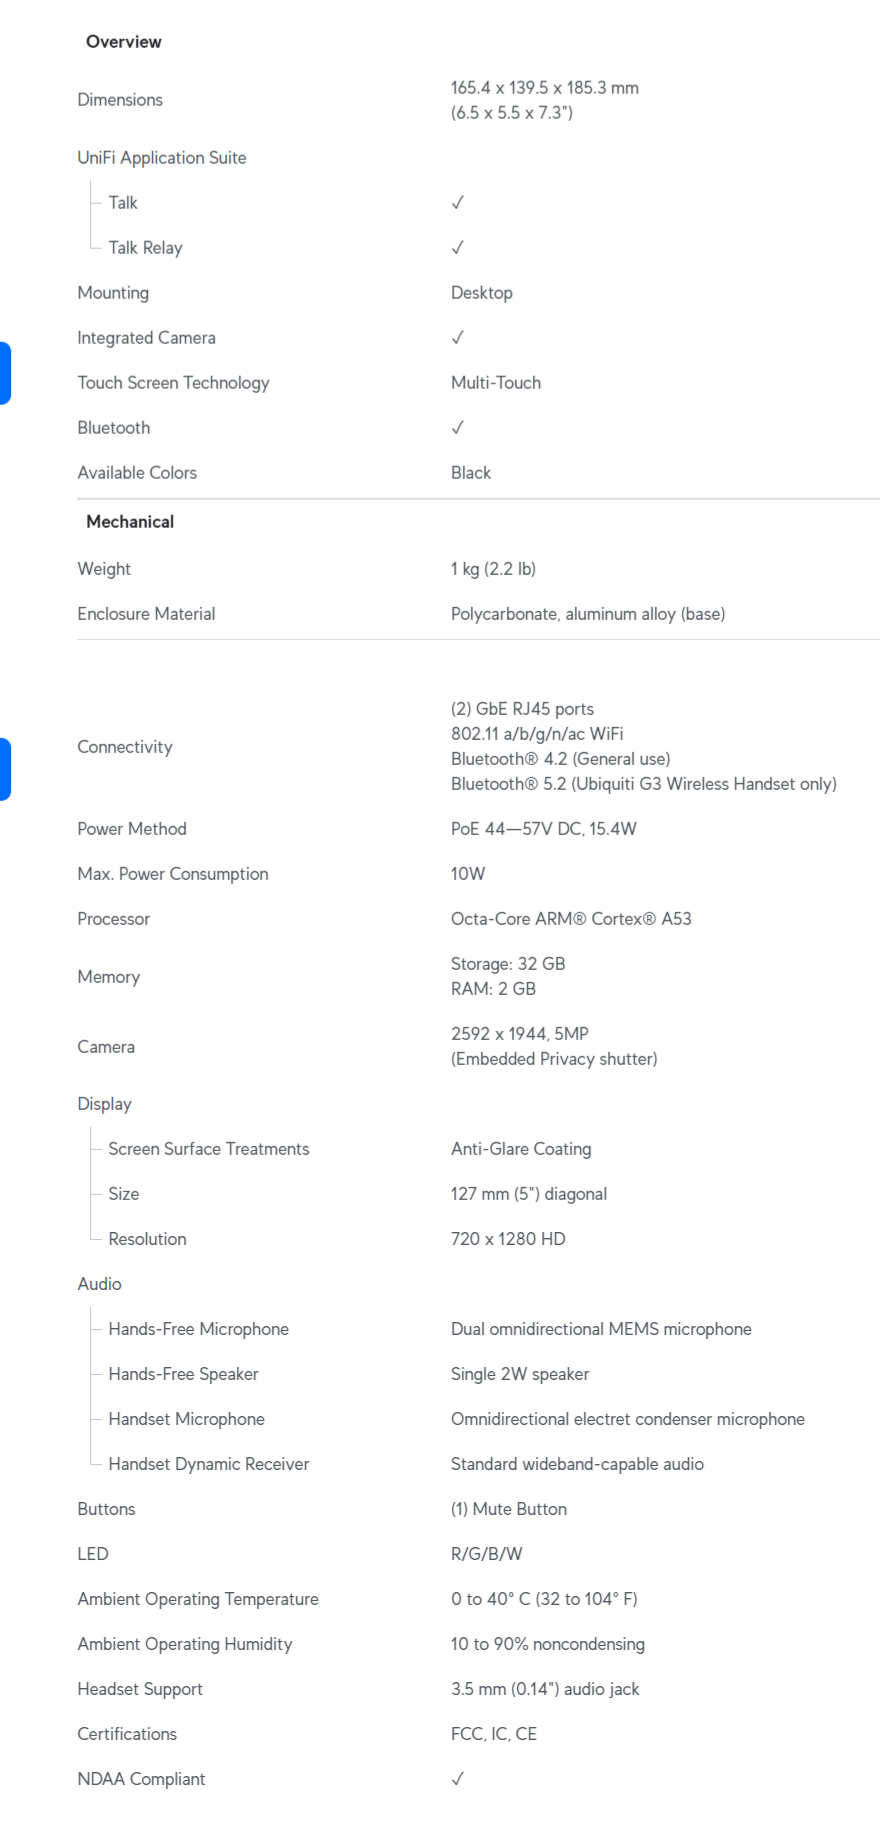This screenshot has height=1824, width=891.
Task: Expand the UniFi Application Suite group
Action: click(x=162, y=158)
